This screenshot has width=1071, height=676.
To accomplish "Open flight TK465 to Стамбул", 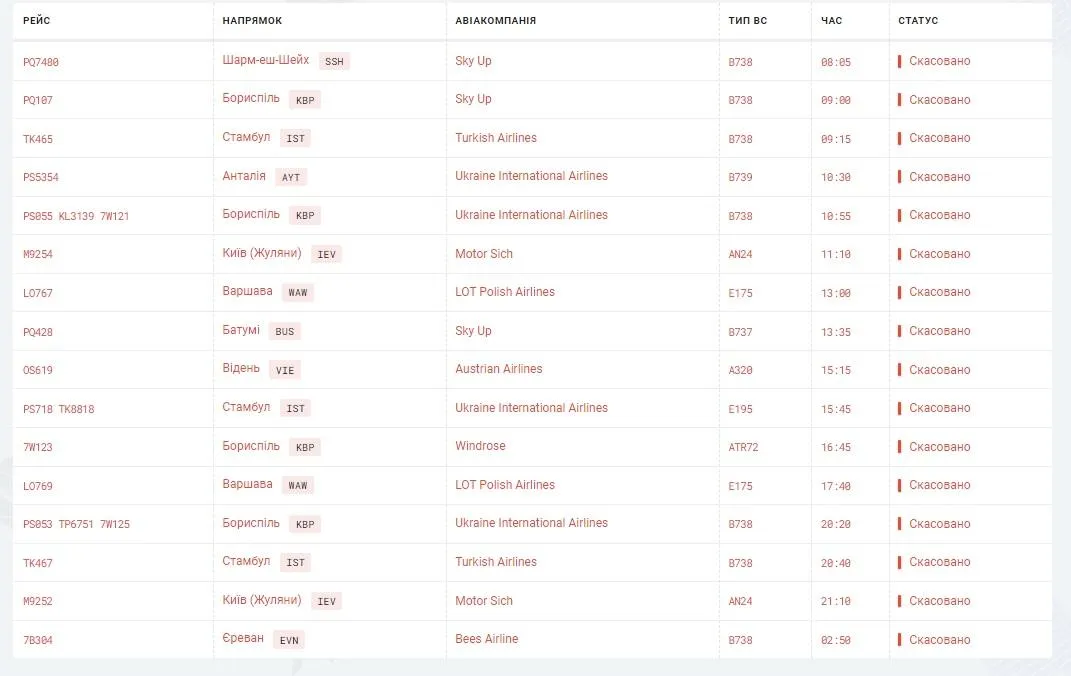I will click(x=38, y=139).
